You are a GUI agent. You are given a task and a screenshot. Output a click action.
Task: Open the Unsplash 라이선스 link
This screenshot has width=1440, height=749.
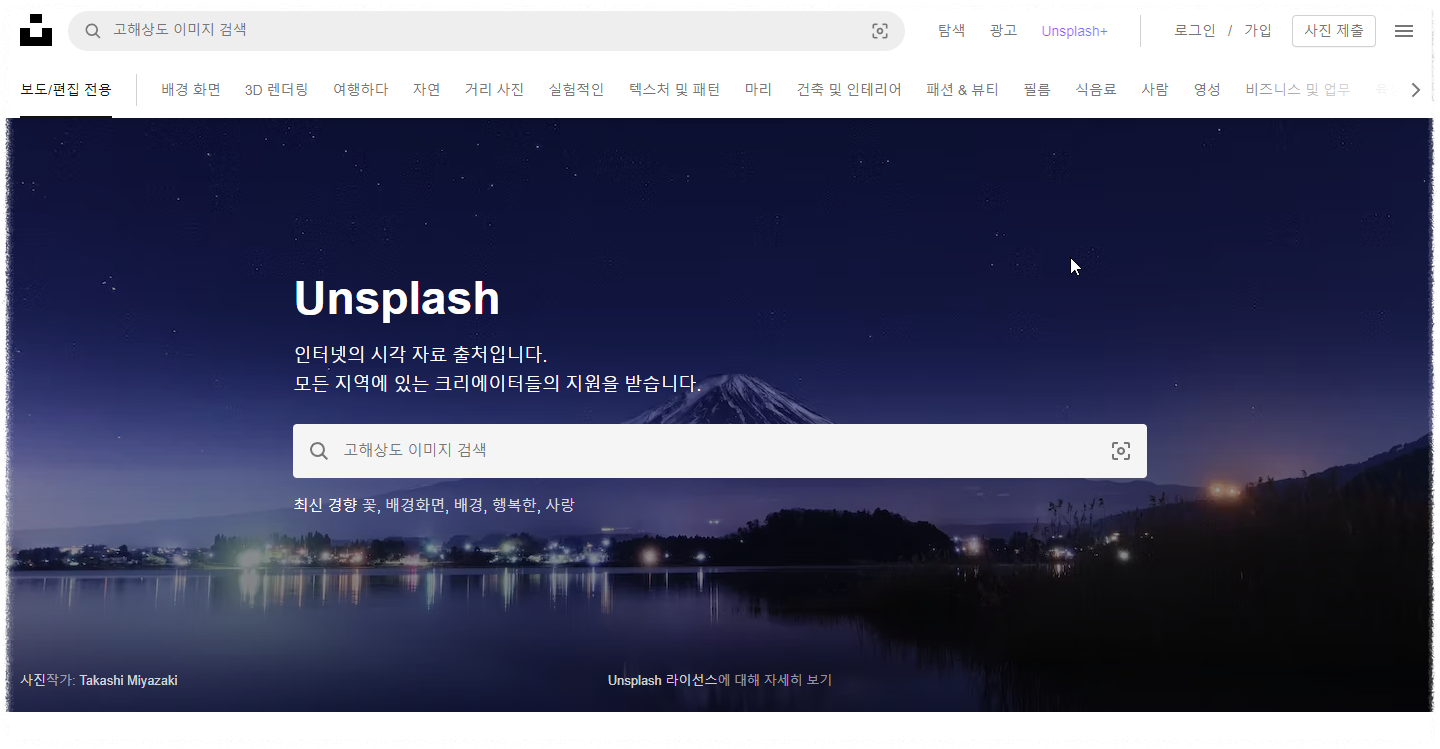663,681
